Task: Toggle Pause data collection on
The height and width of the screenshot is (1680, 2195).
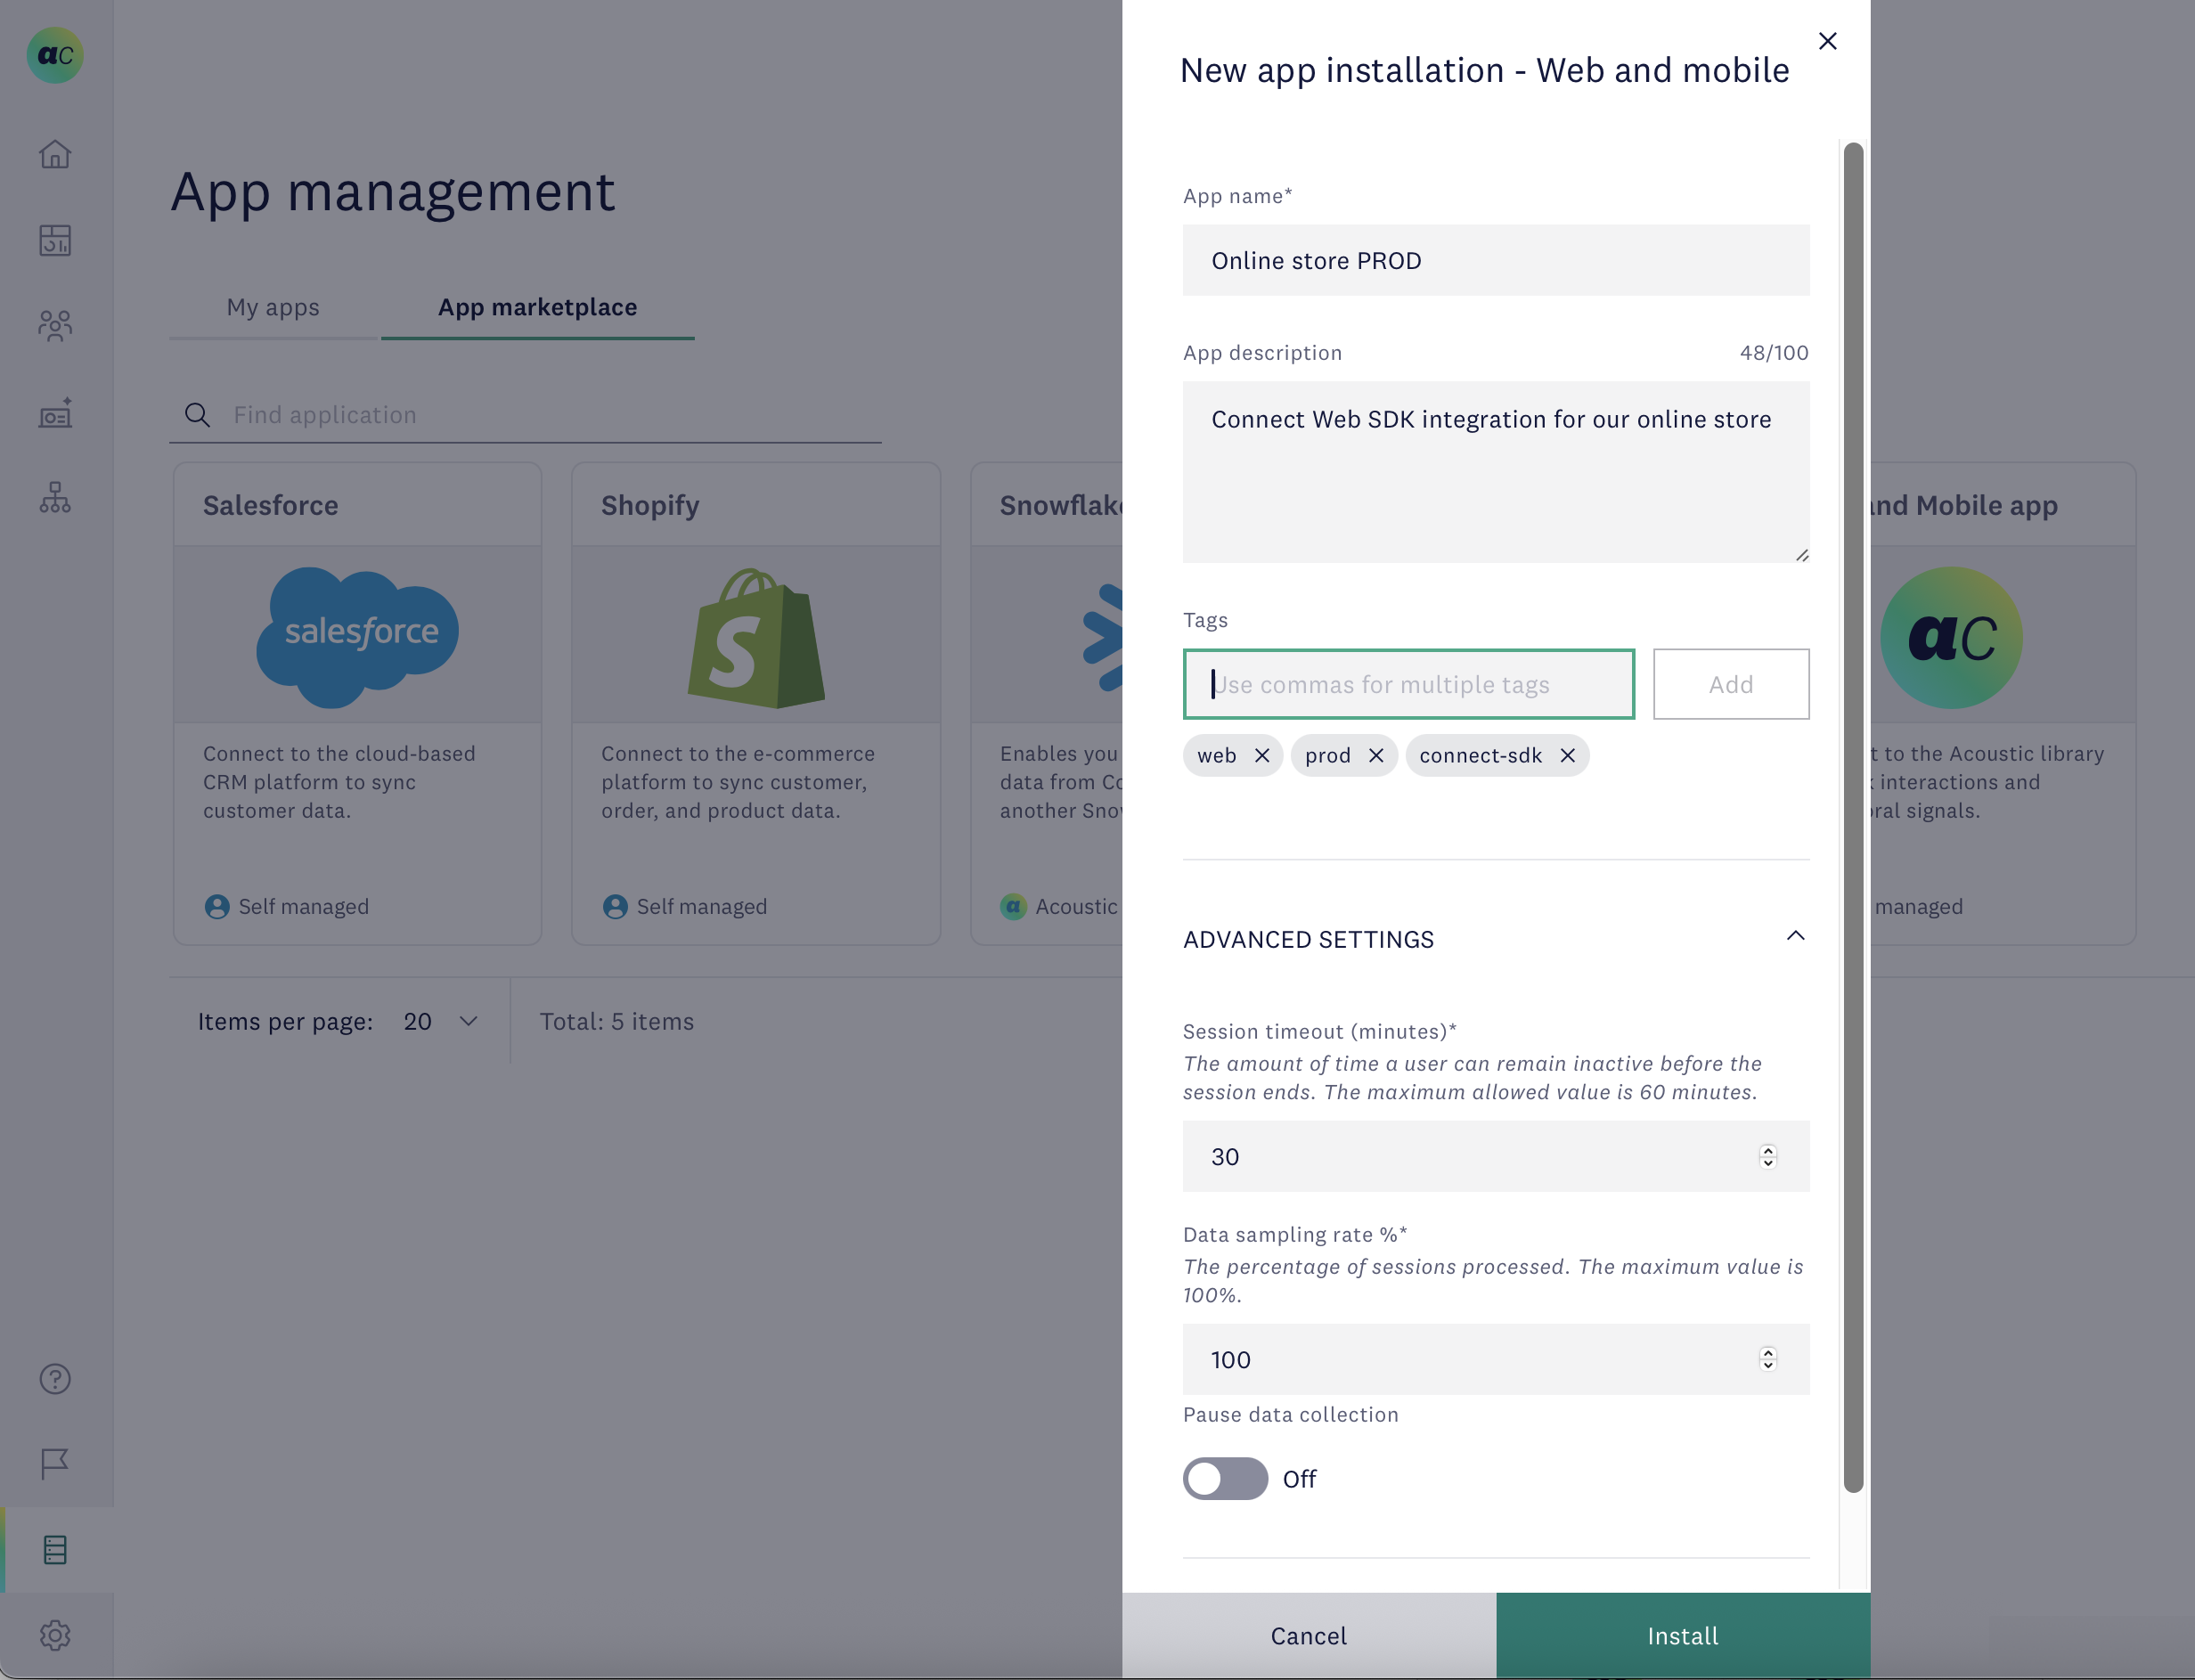Action: pos(1225,1479)
